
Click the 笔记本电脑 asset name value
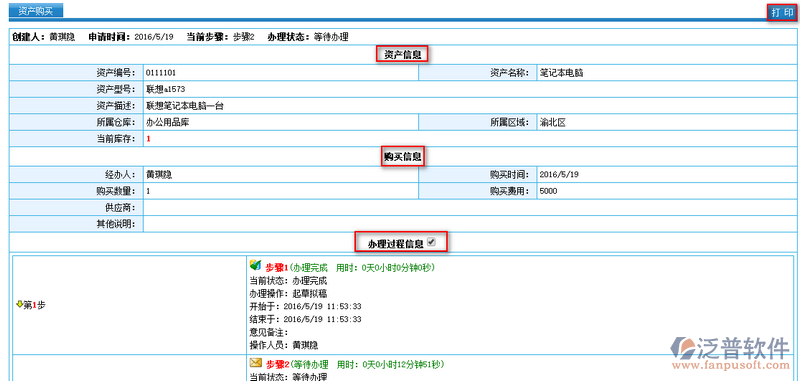click(x=561, y=73)
